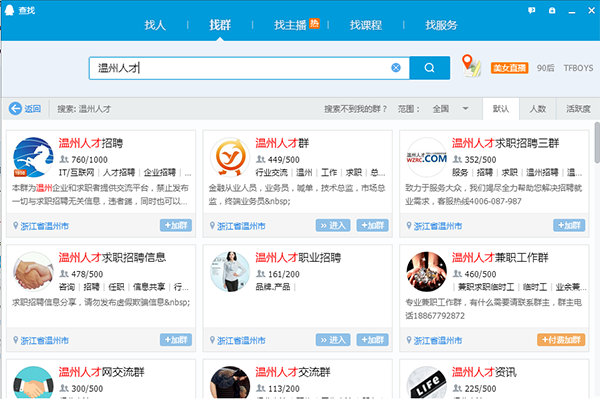
Task: Click the 90后 hot keyword
Action: pyautogui.click(x=545, y=68)
